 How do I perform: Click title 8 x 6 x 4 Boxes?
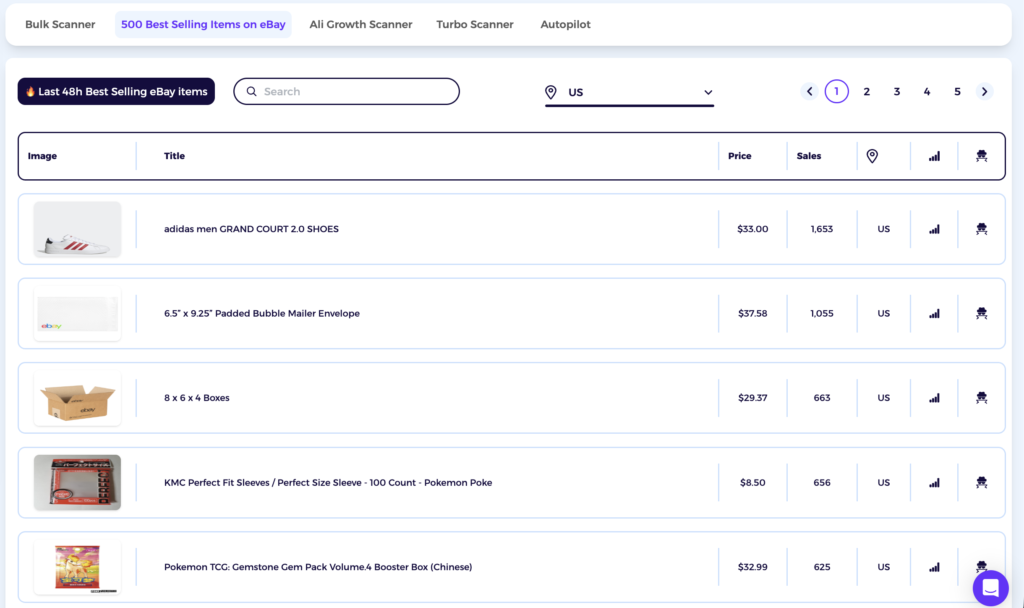click(197, 398)
